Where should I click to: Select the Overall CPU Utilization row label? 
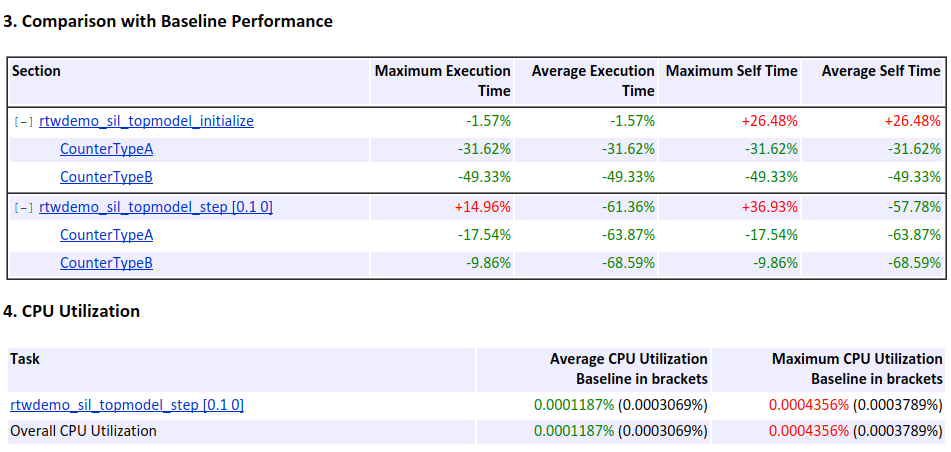pyautogui.click(x=83, y=431)
